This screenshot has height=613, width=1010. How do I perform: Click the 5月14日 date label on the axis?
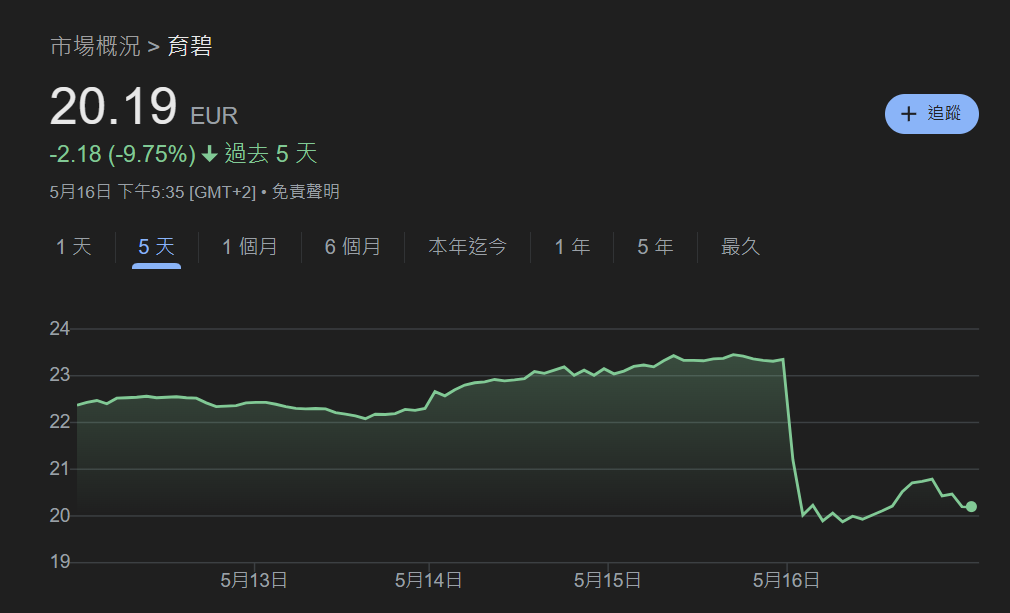coord(428,580)
